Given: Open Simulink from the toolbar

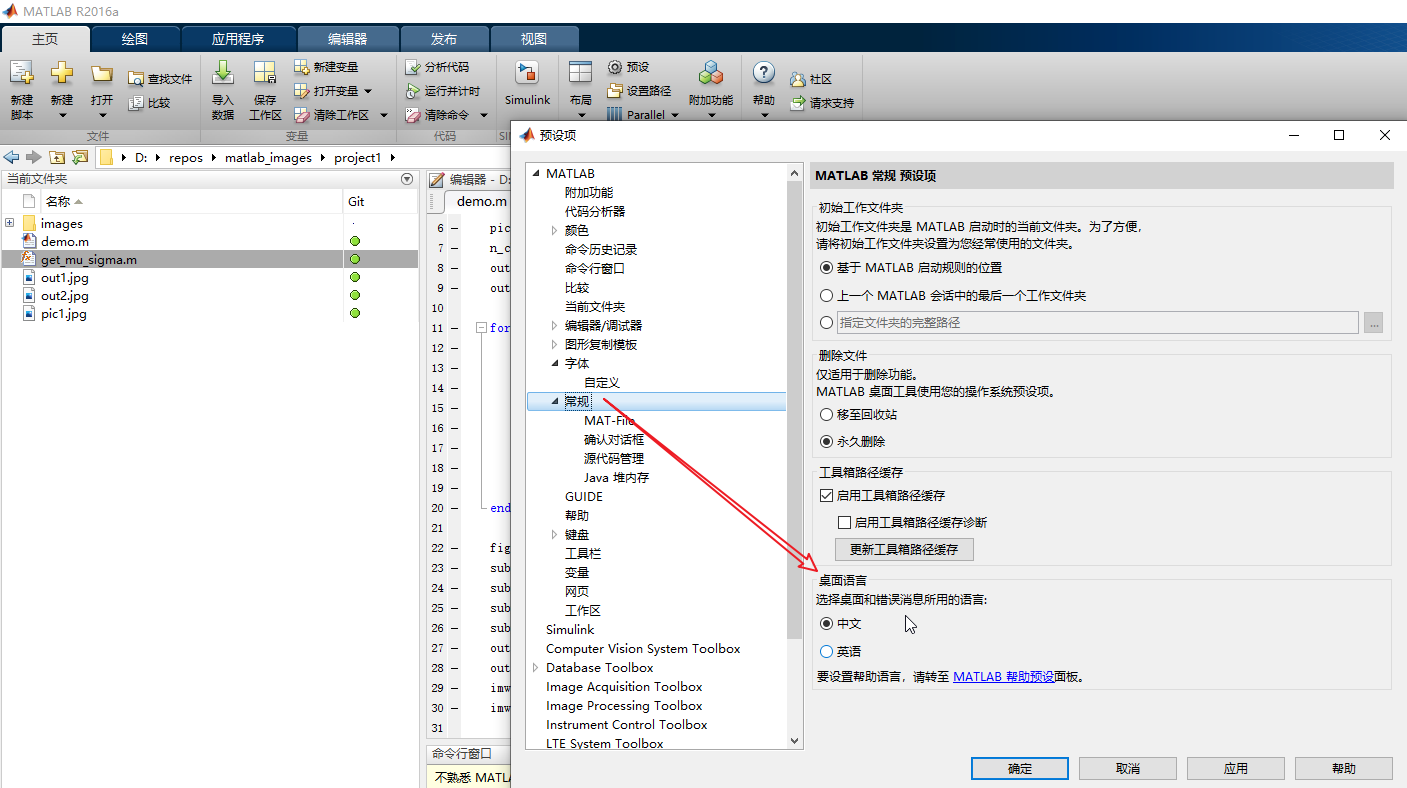Looking at the screenshot, I should point(527,85).
